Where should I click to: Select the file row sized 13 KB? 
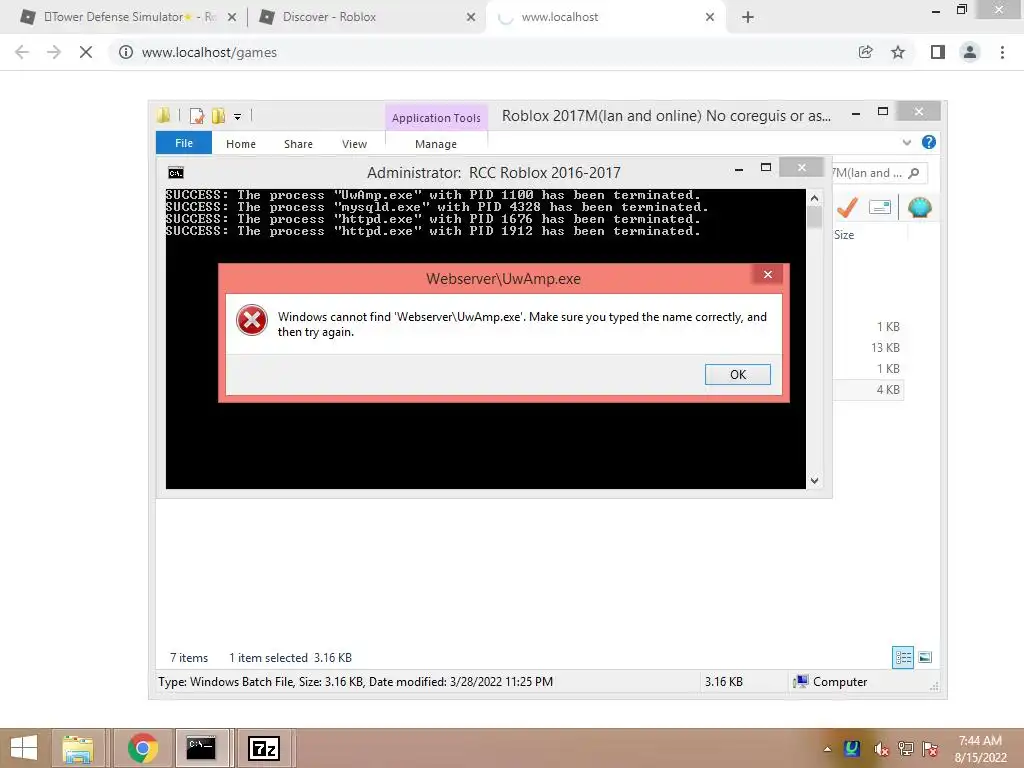(x=869, y=347)
